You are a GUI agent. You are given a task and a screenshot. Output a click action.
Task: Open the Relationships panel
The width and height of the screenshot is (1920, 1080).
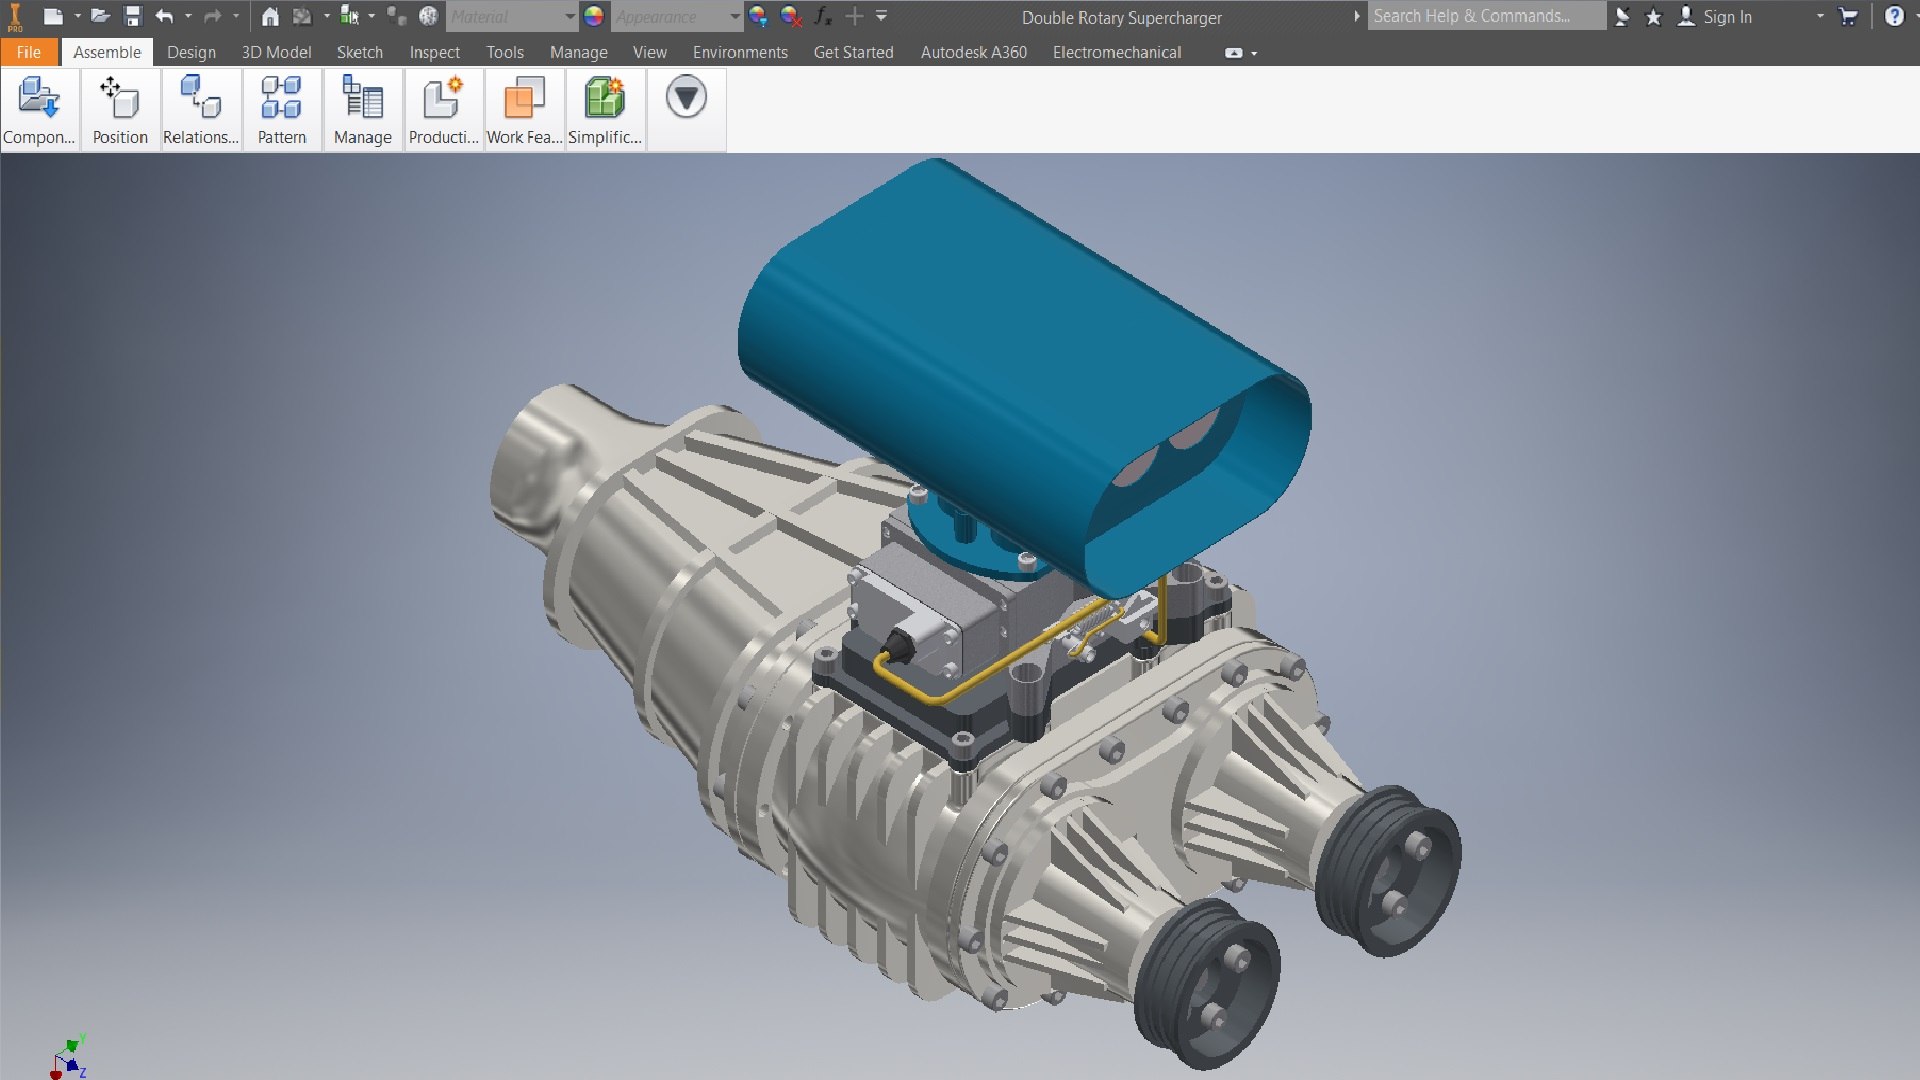coord(201,110)
